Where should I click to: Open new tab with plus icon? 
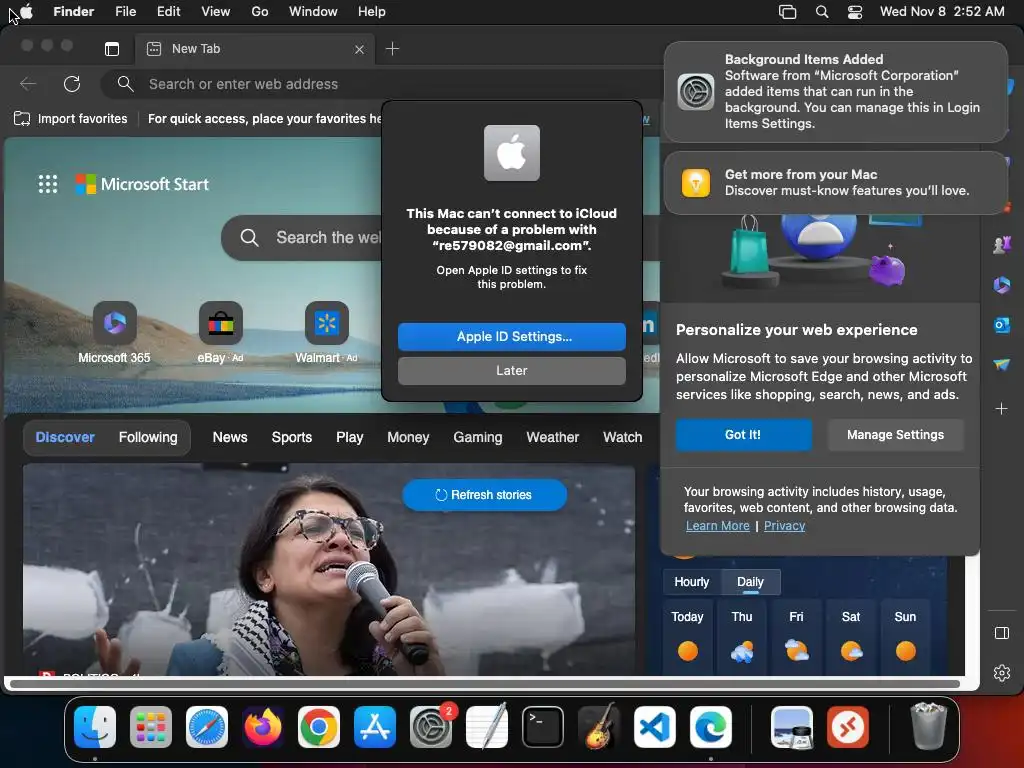[392, 49]
